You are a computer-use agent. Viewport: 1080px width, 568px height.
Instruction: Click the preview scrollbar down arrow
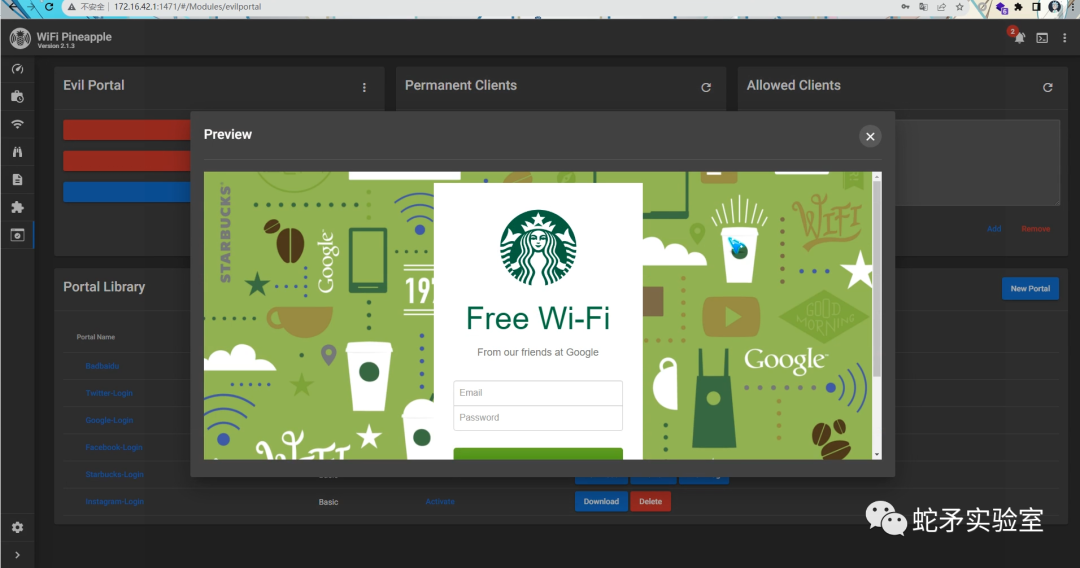click(877, 454)
